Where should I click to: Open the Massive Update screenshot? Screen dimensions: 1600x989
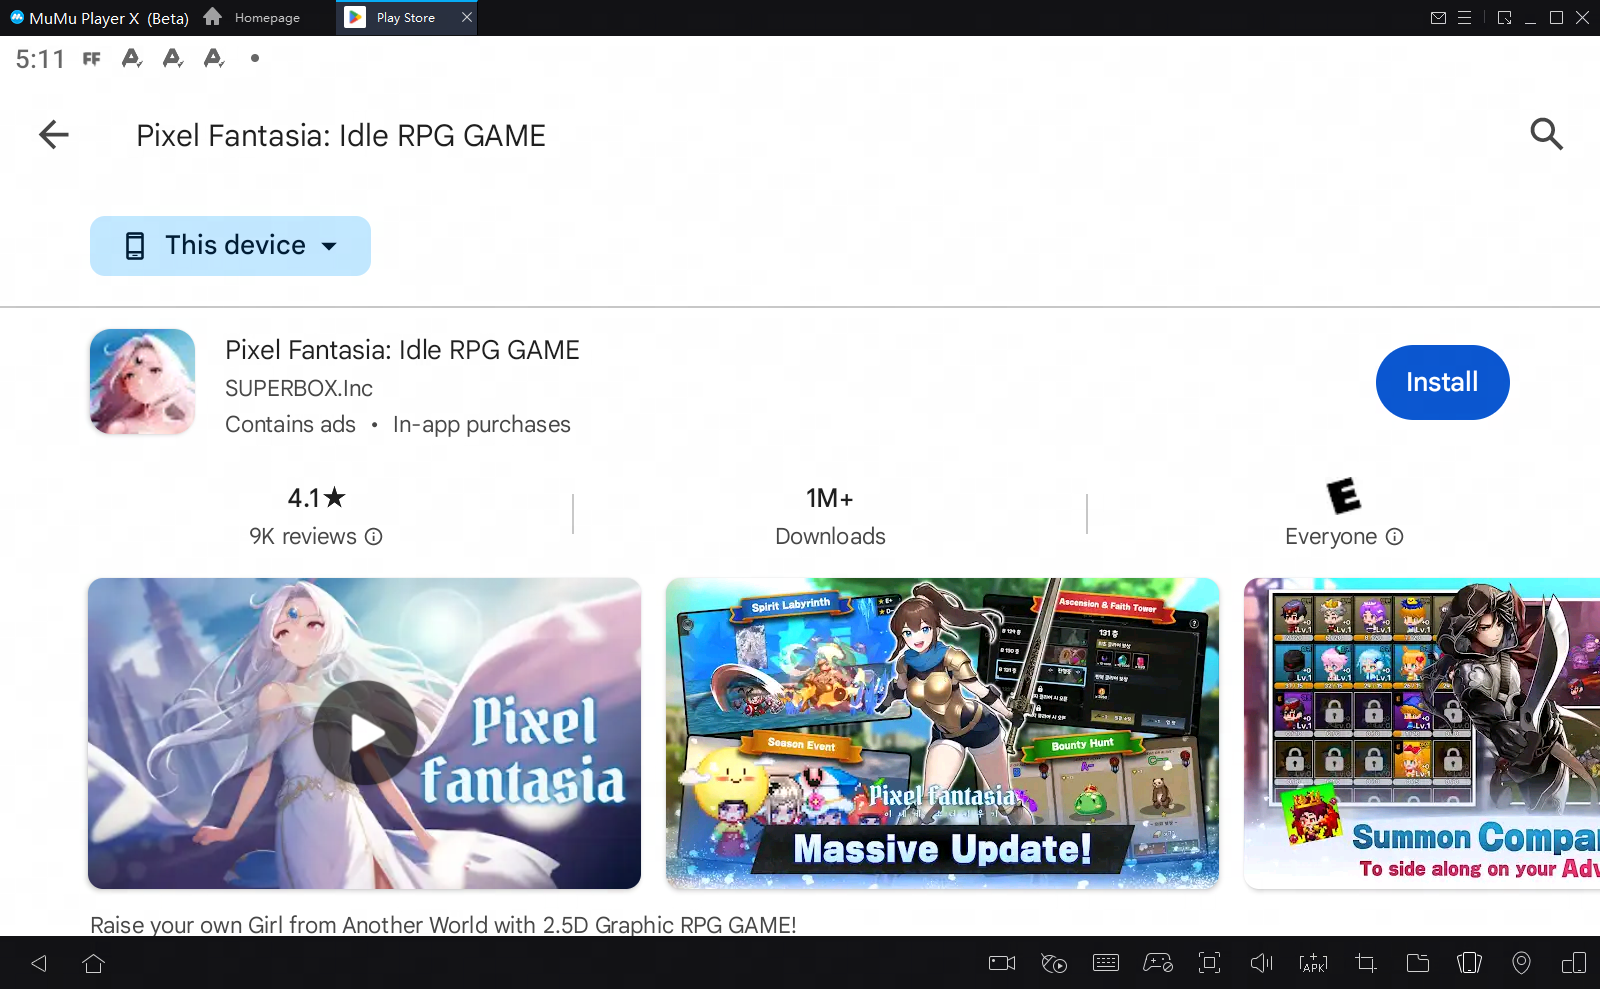[942, 733]
